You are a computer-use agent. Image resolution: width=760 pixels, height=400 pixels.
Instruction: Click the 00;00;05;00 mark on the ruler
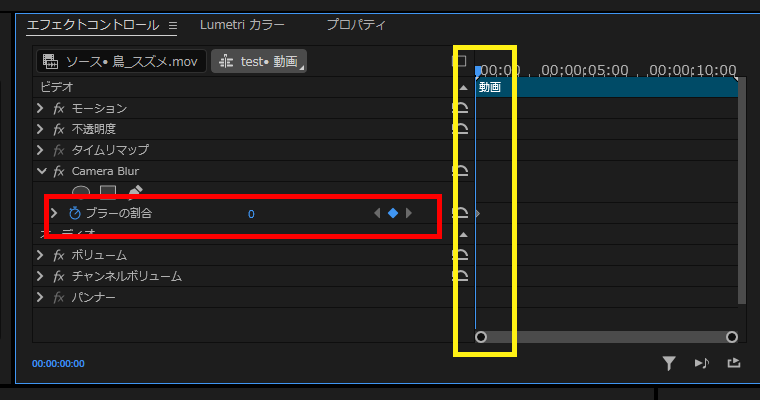(x=585, y=70)
